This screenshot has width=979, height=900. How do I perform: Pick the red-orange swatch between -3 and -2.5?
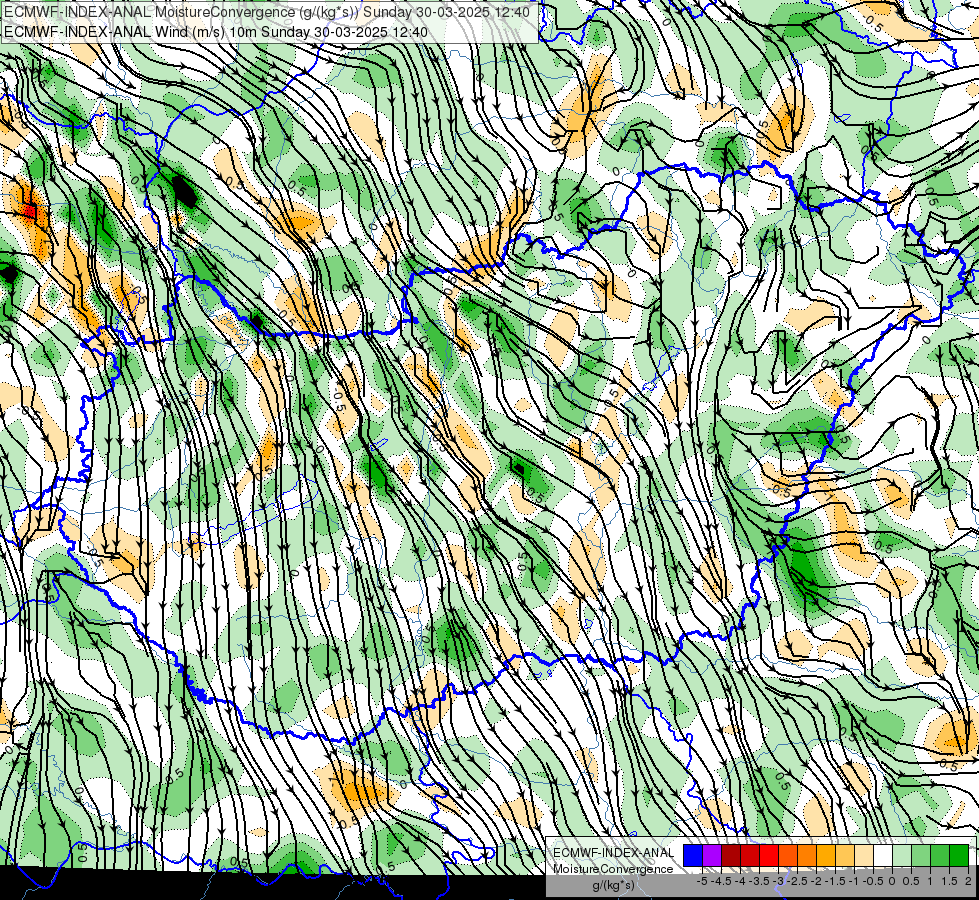pyautogui.click(x=788, y=855)
